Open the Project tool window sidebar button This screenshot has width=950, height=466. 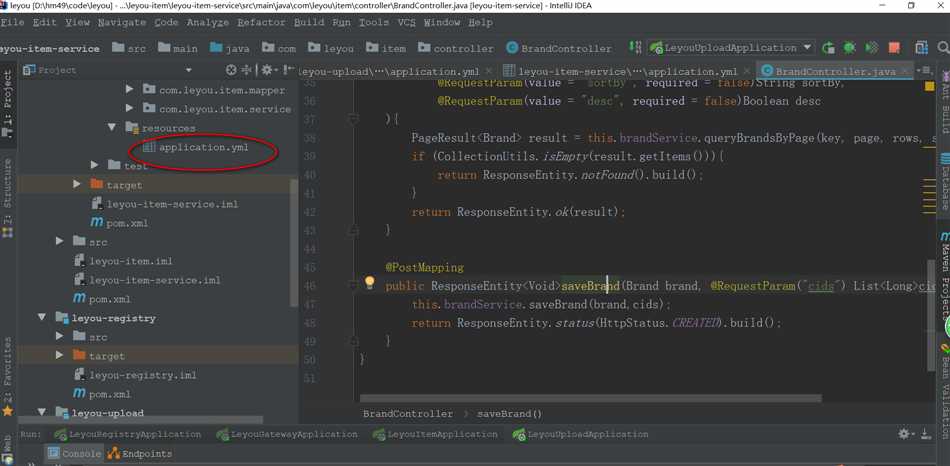point(7,103)
